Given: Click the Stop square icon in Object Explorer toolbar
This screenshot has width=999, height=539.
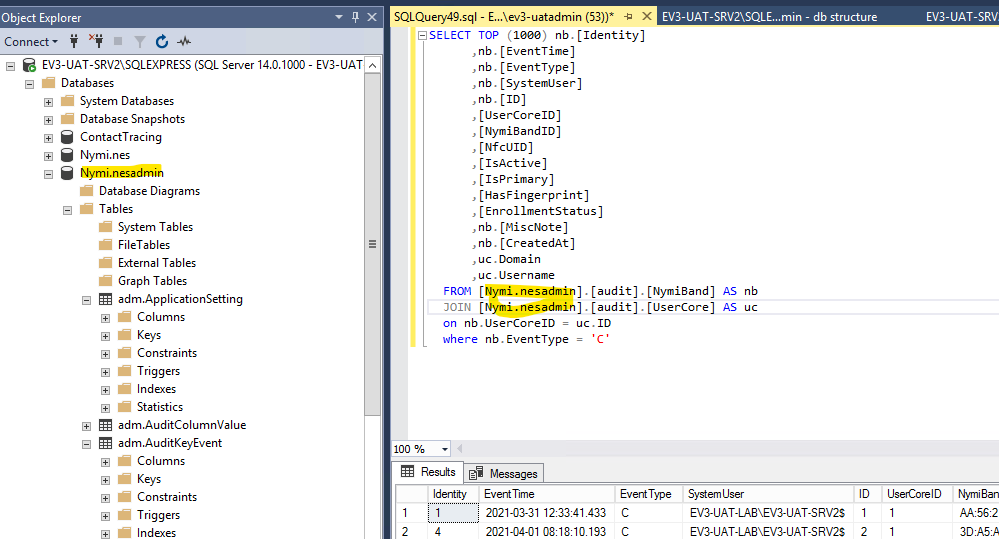Looking at the screenshot, I should [x=118, y=41].
